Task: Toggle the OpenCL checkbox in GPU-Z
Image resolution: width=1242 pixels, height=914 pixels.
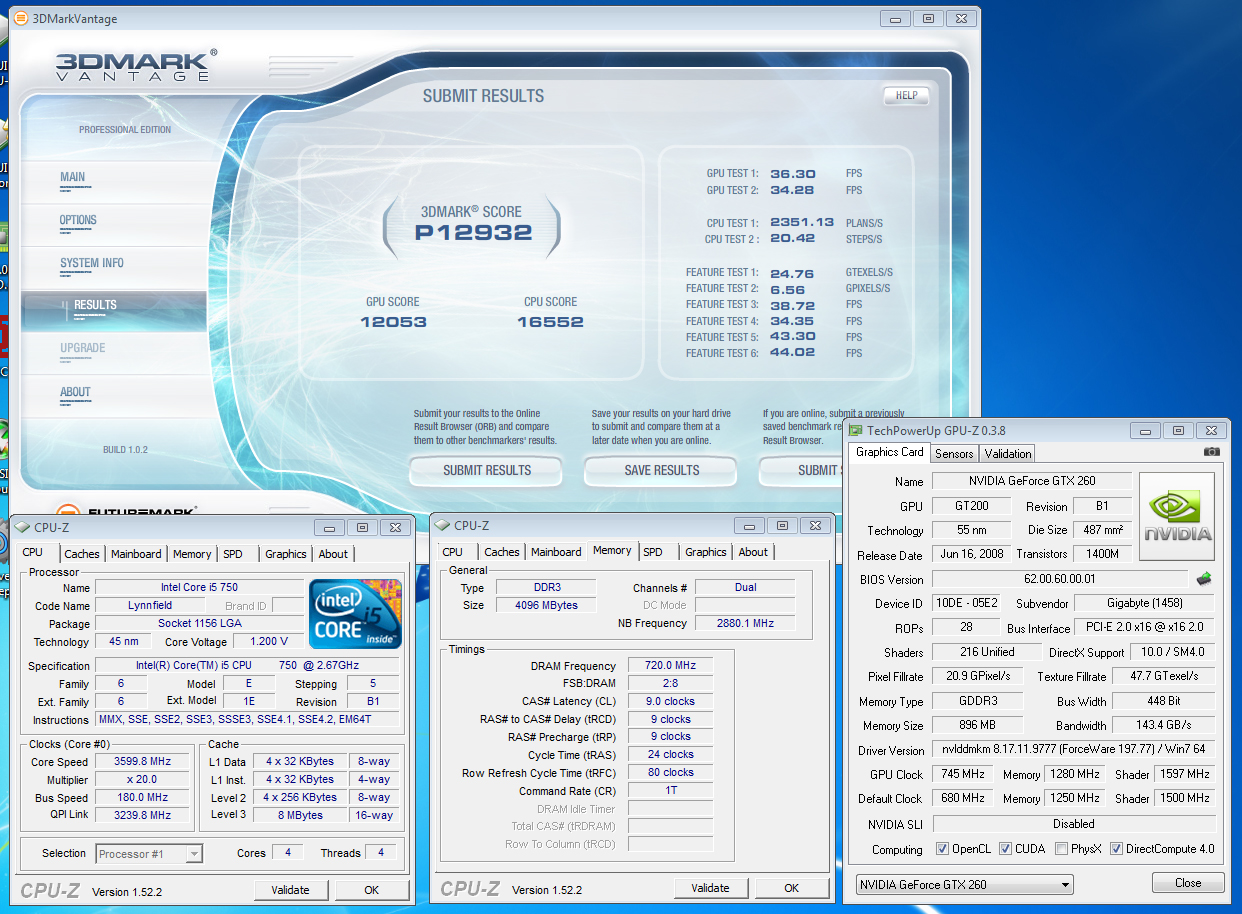Action: pos(942,849)
